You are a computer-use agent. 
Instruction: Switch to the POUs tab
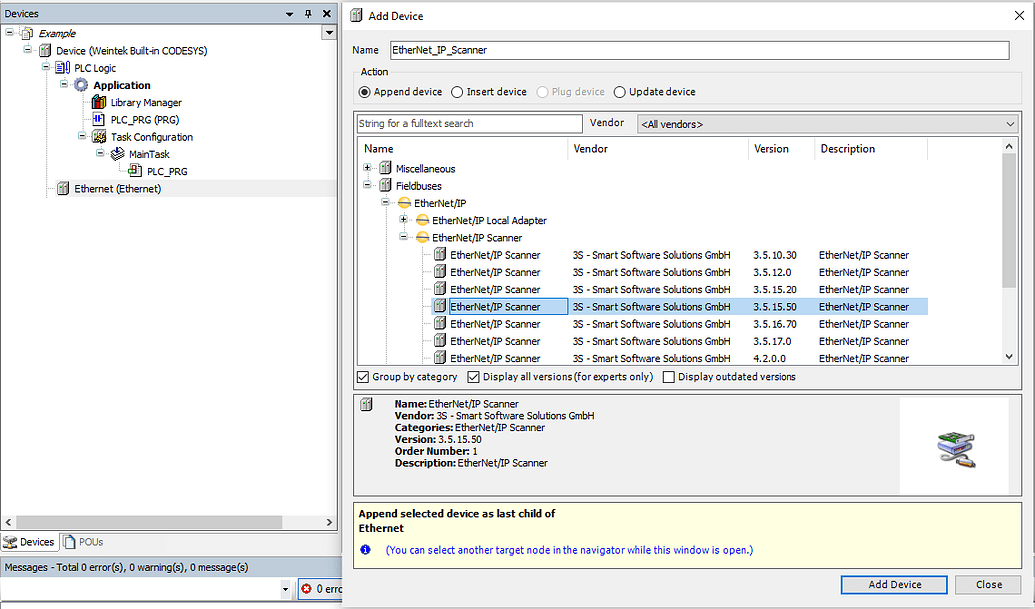82,541
